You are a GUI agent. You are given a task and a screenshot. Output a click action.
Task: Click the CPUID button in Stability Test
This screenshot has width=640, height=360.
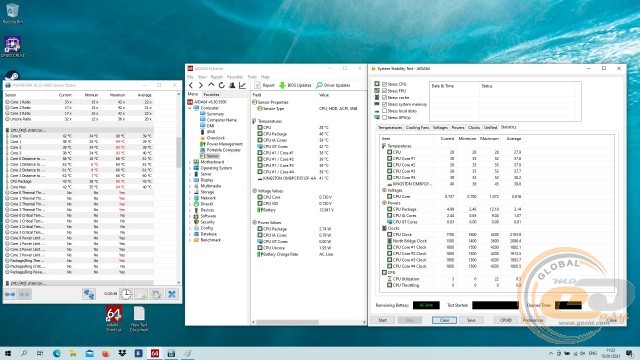click(506, 320)
